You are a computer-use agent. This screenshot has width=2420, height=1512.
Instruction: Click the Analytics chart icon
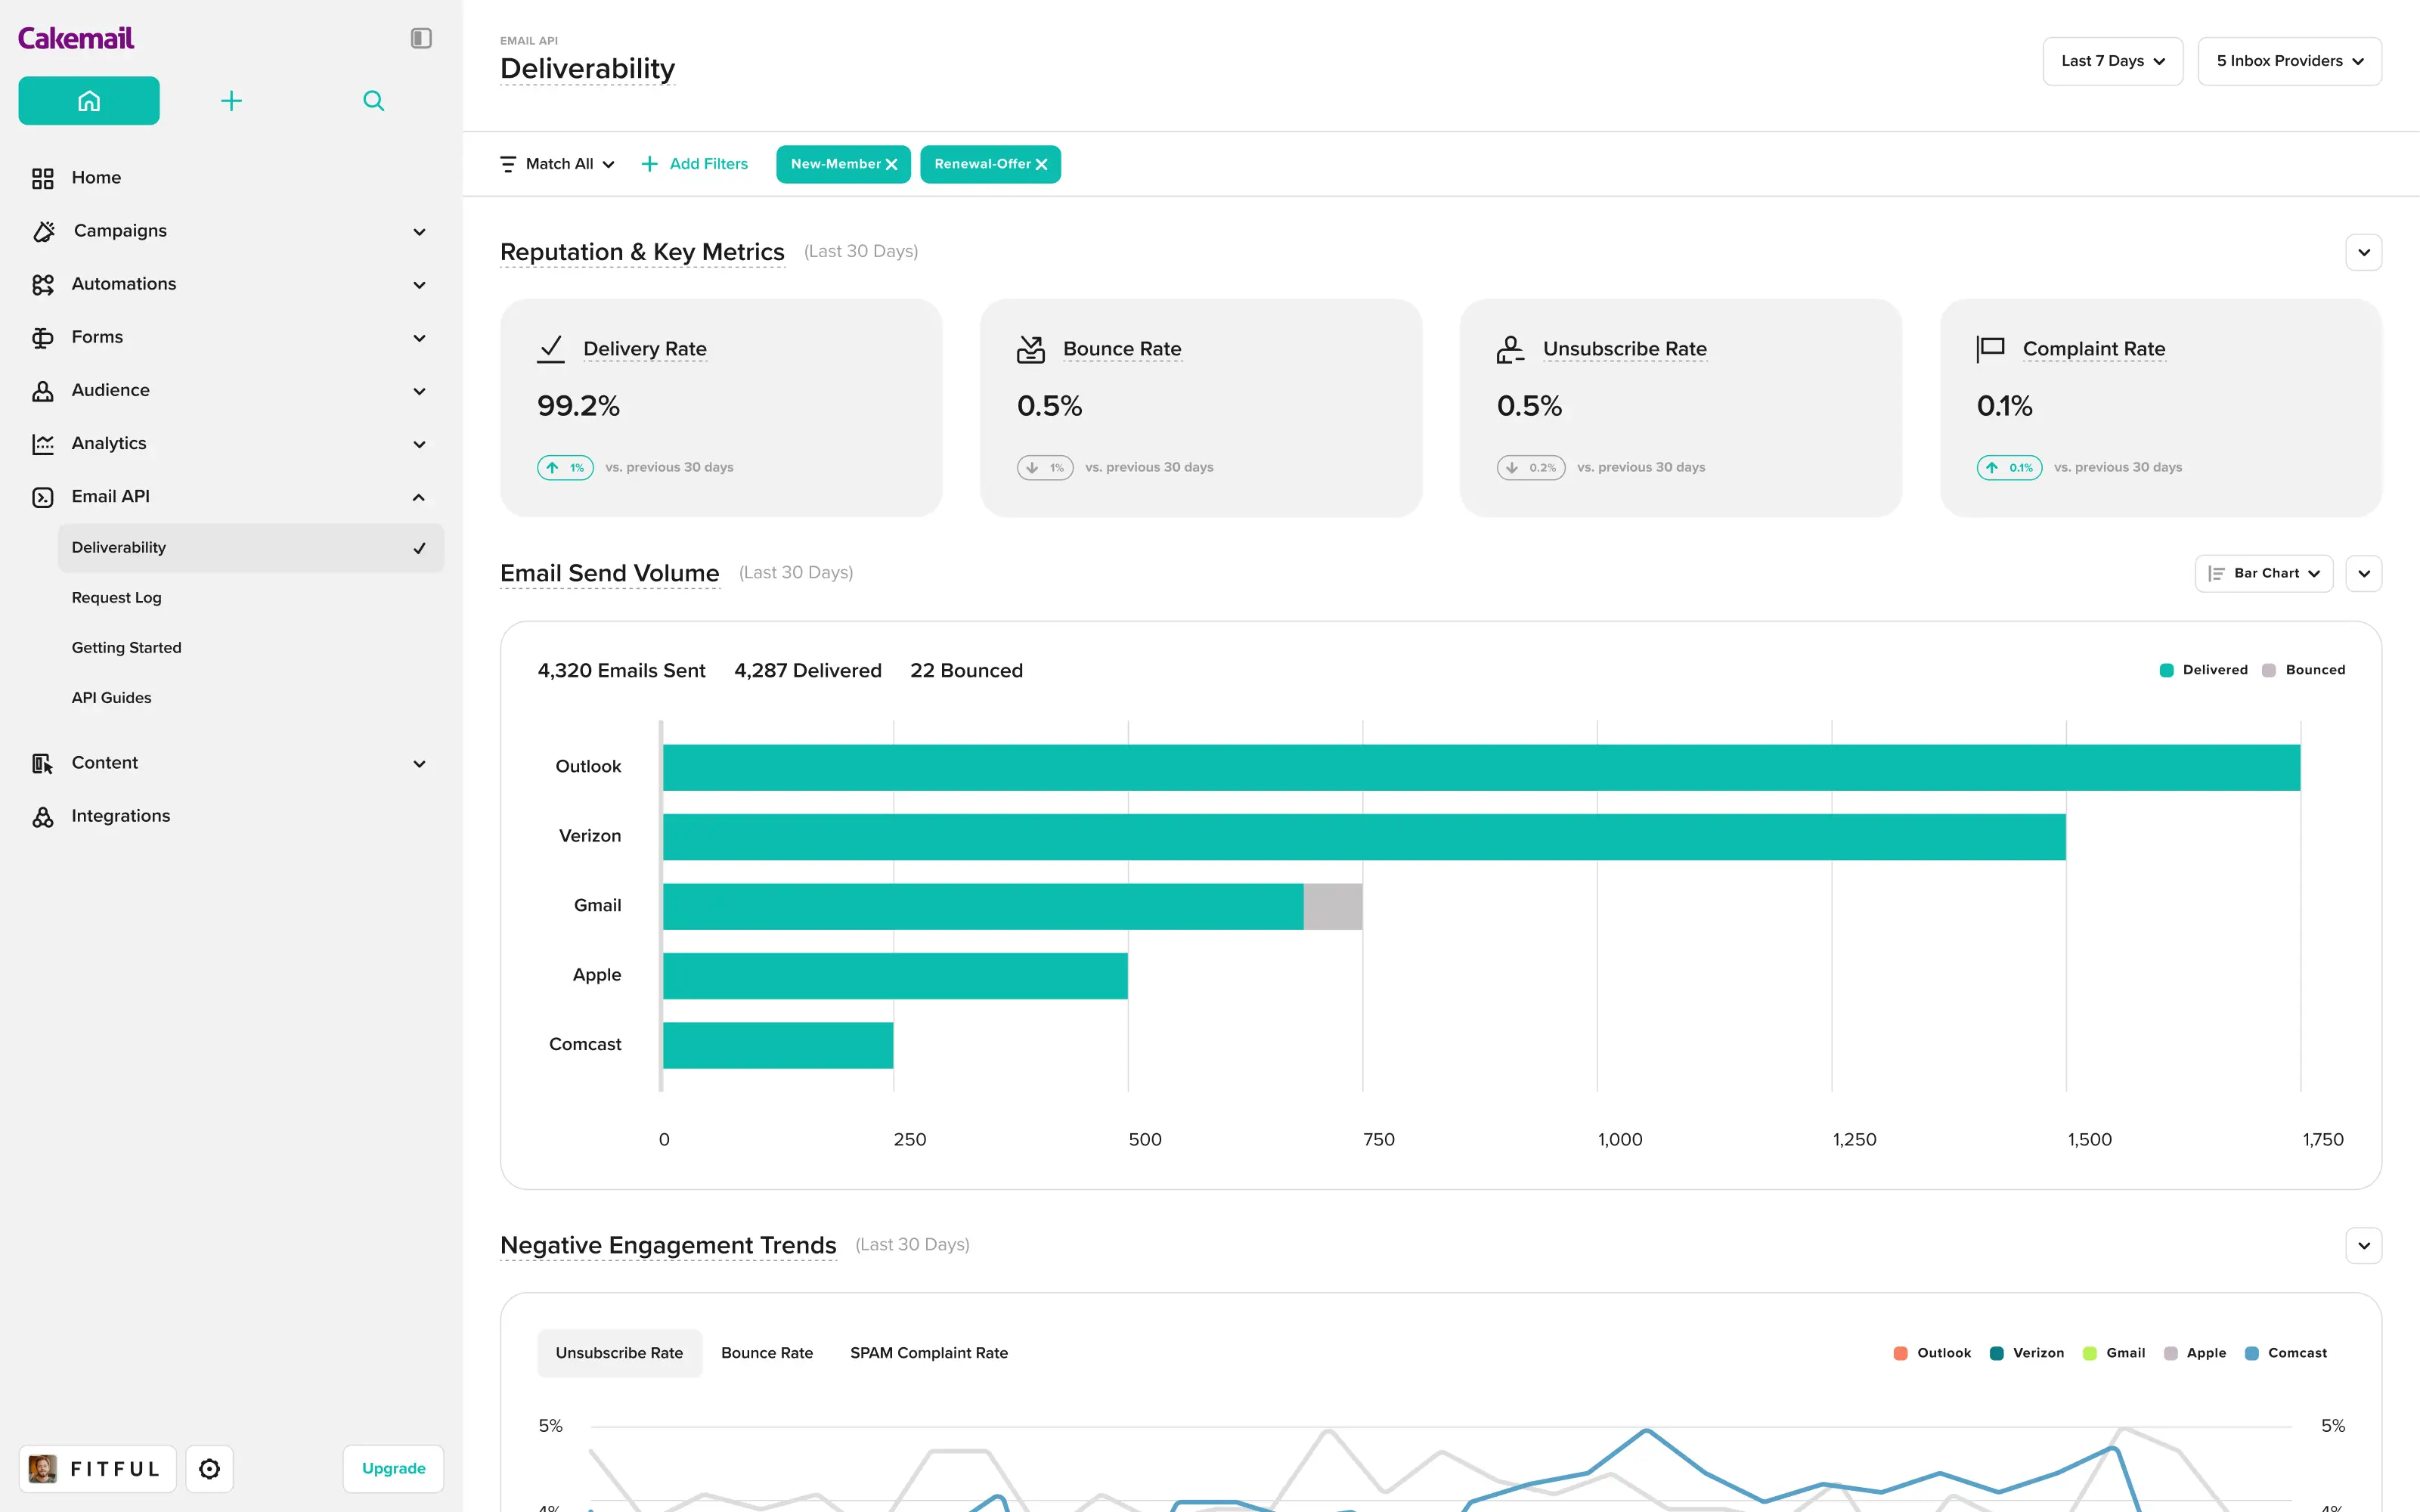tap(42, 443)
